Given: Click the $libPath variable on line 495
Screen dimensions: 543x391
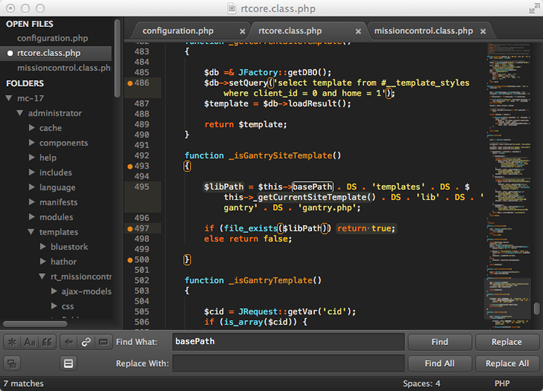Looking at the screenshot, I should [224, 187].
